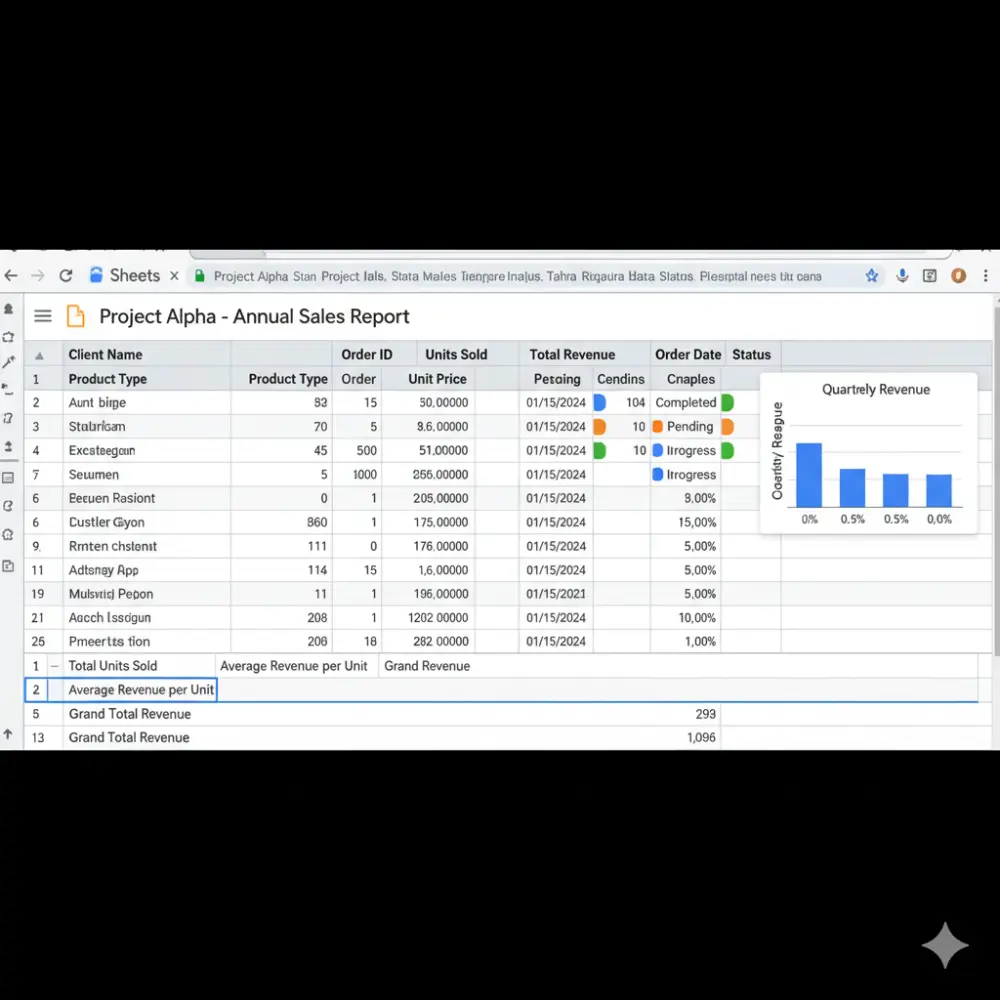Open the Chrome three-dot menu

tap(987, 275)
